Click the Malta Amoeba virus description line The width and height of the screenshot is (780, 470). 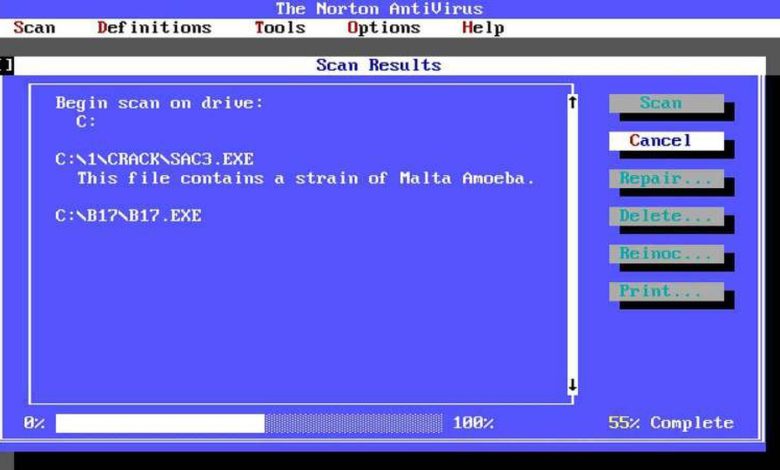click(x=306, y=178)
